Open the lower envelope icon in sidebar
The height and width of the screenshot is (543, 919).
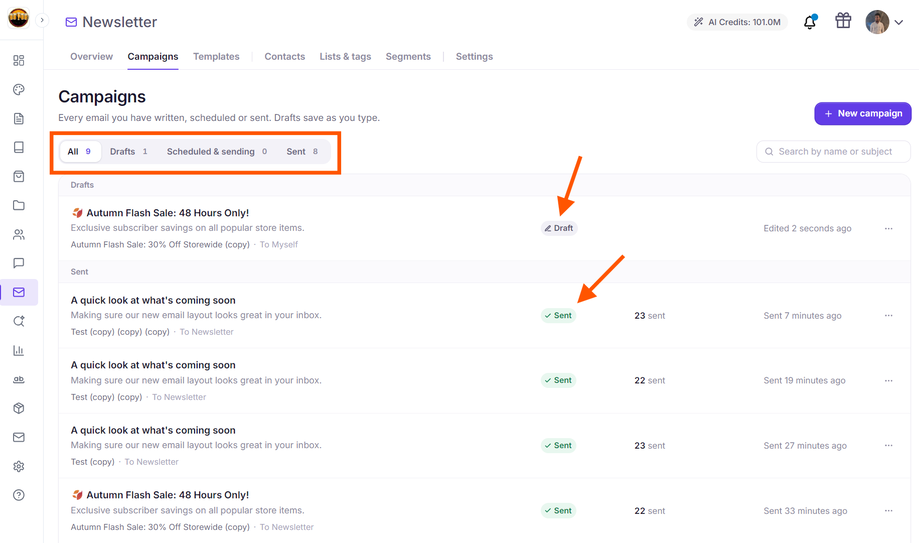pos(19,437)
